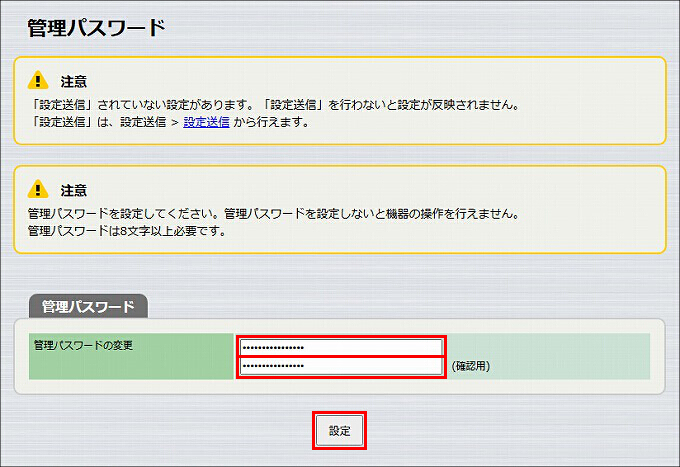
Task: Click the sentence starting 「設定送信」されていない設定があります
Action: [276, 105]
